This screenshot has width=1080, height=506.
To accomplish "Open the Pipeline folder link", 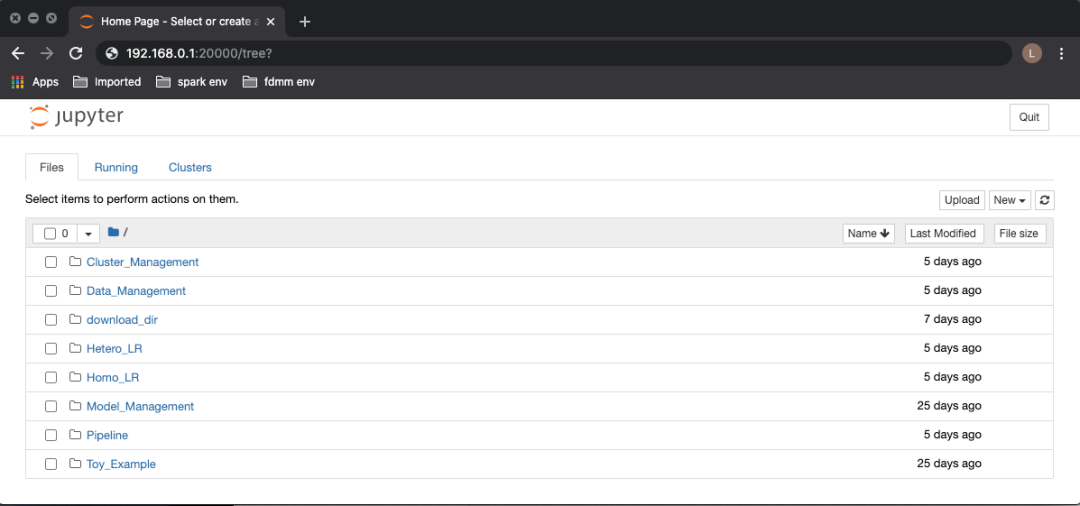I will pos(107,435).
